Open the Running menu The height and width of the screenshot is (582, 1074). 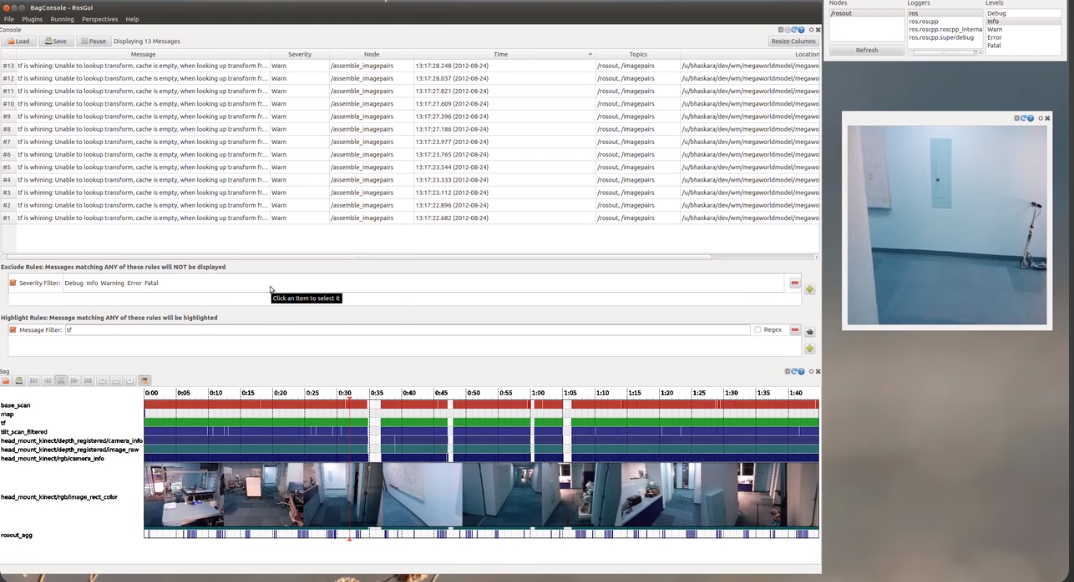tap(62, 19)
